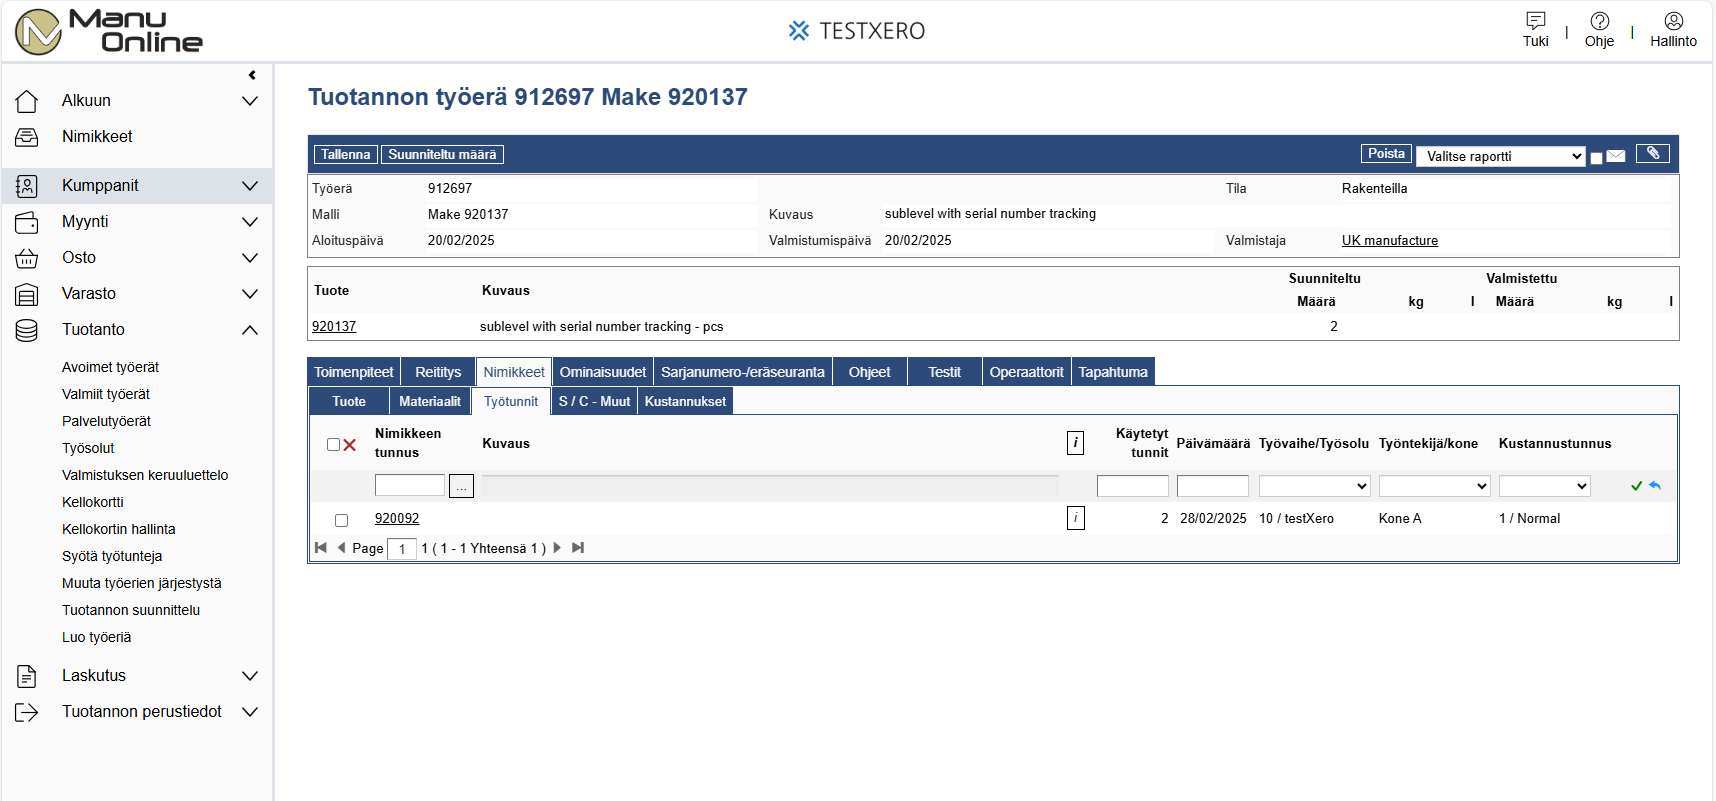This screenshot has width=1716, height=801.
Task: Expand the Alkuun menu chevron
Action: click(250, 101)
